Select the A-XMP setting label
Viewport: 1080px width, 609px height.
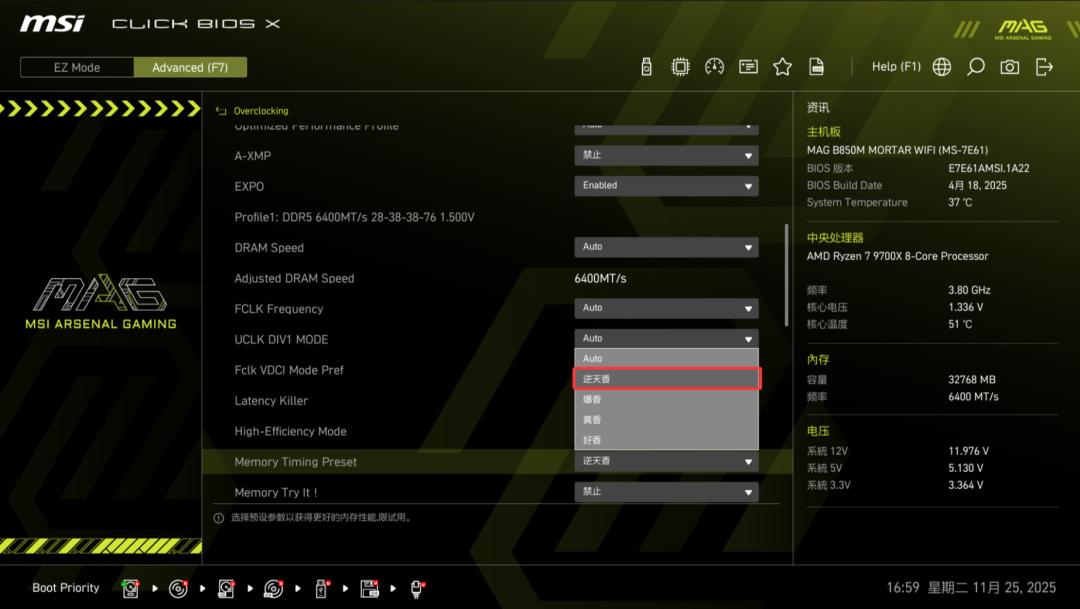pyautogui.click(x=253, y=156)
